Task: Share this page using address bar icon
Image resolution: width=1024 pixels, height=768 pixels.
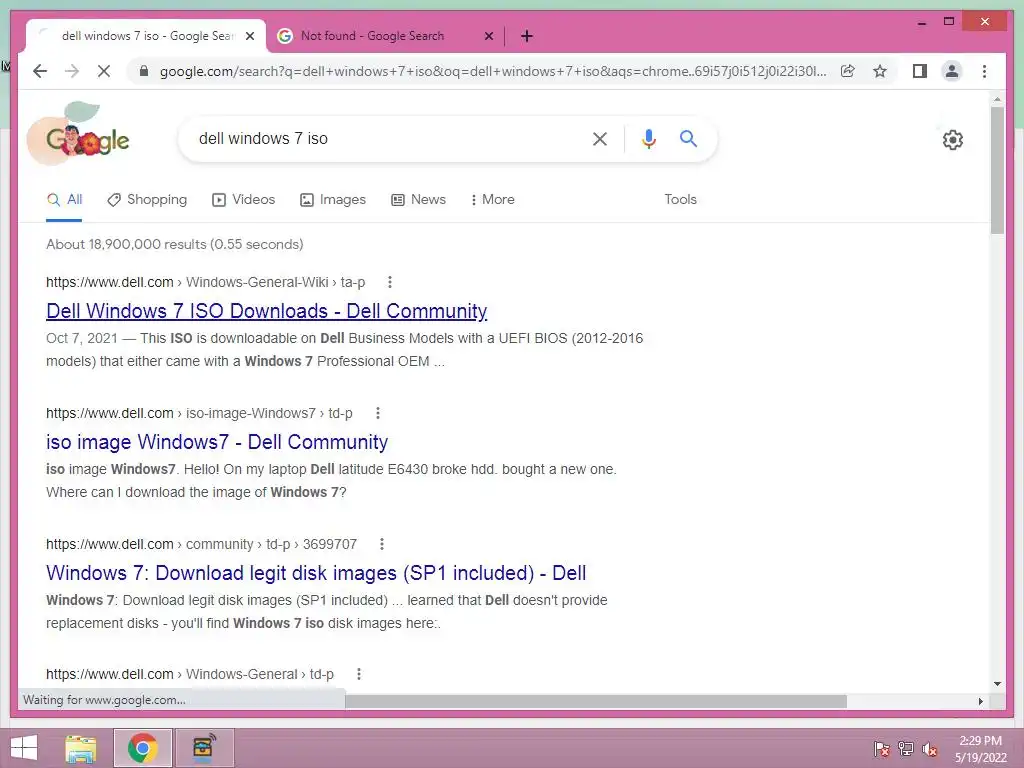Action: [848, 71]
